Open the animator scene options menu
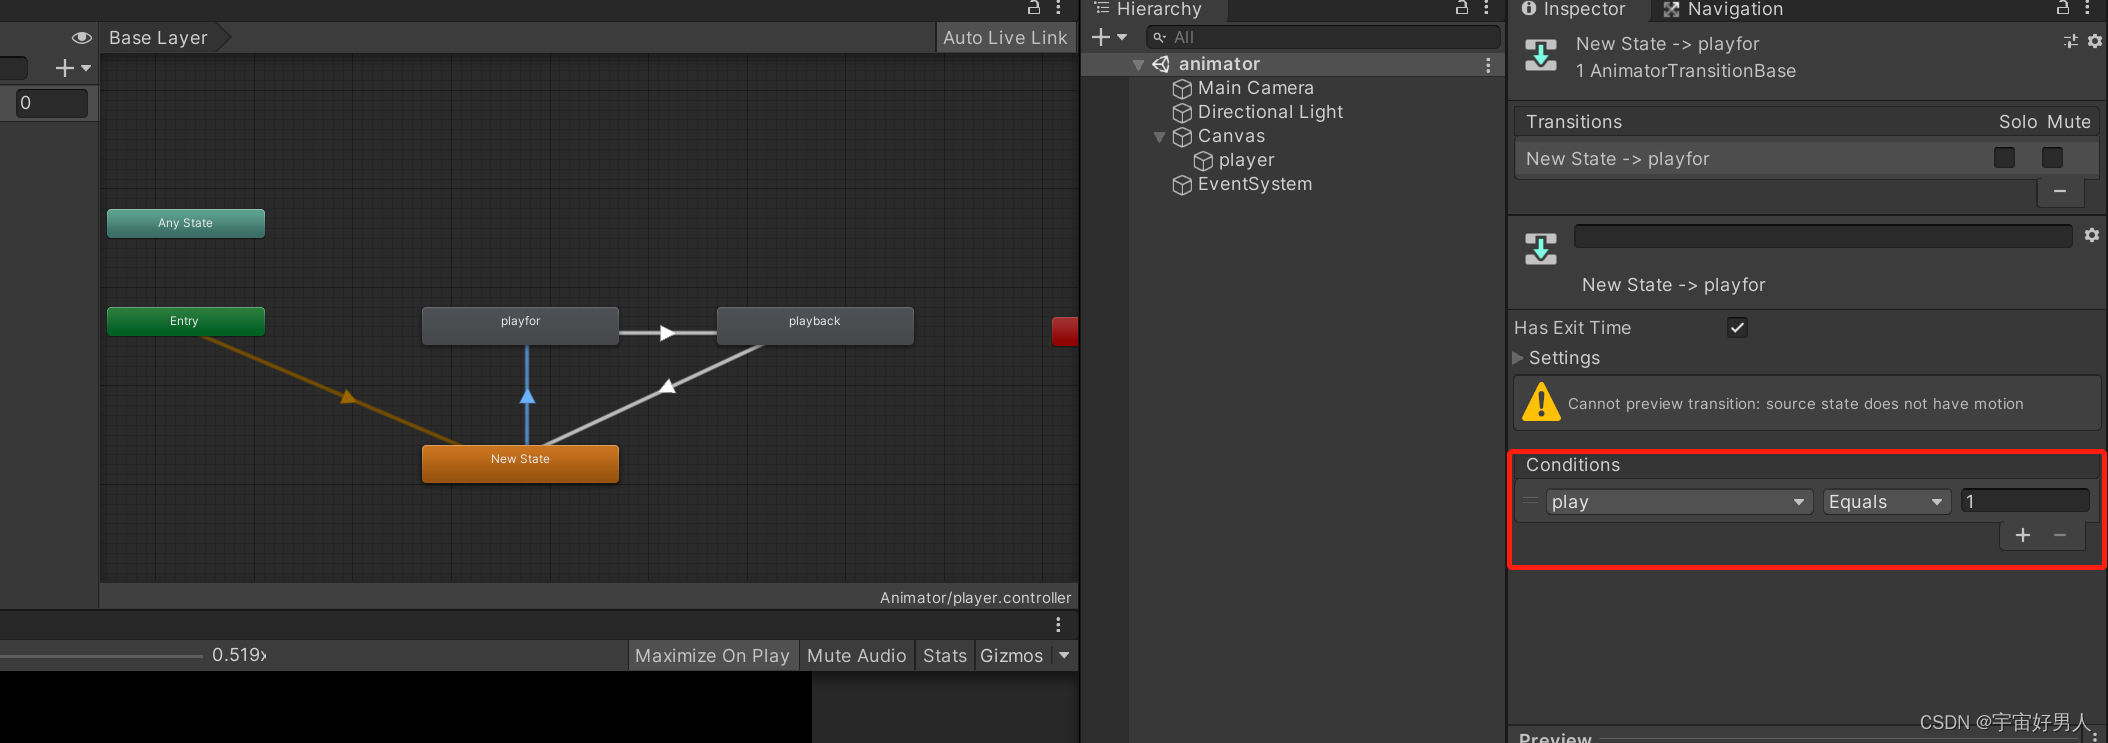This screenshot has height=743, width=2108. [x=1488, y=65]
